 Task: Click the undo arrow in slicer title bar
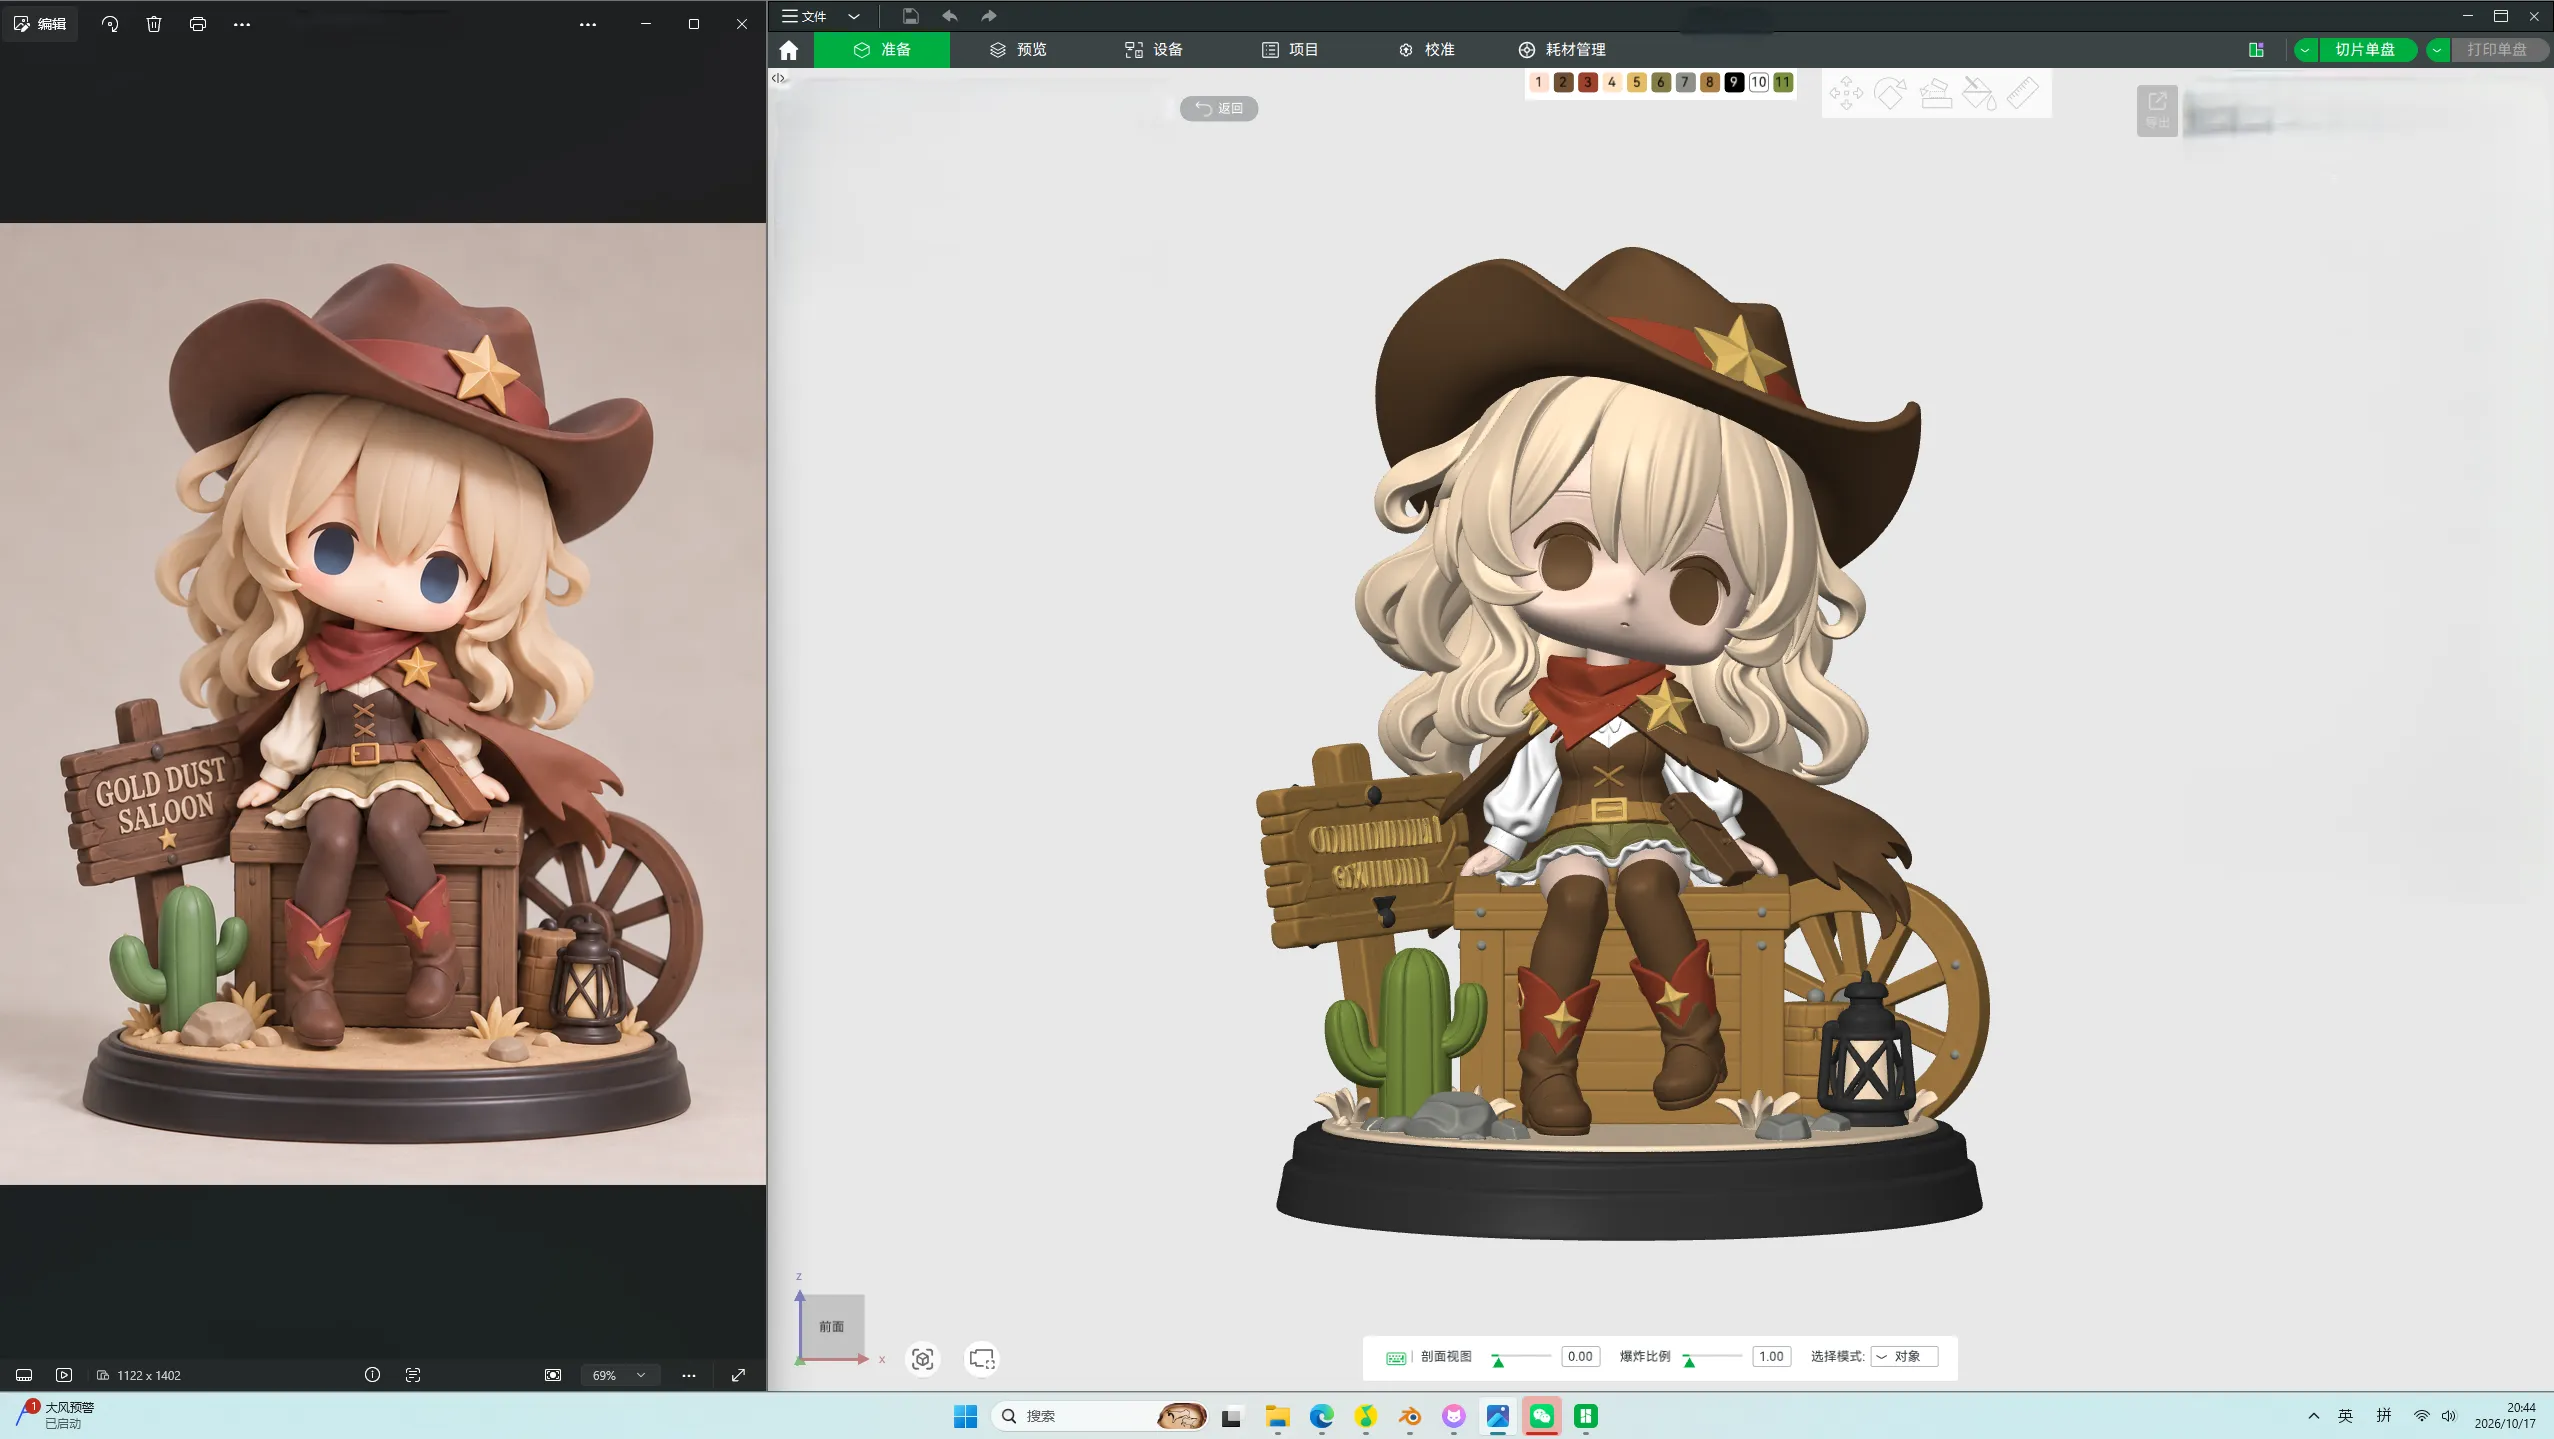(950, 16)
